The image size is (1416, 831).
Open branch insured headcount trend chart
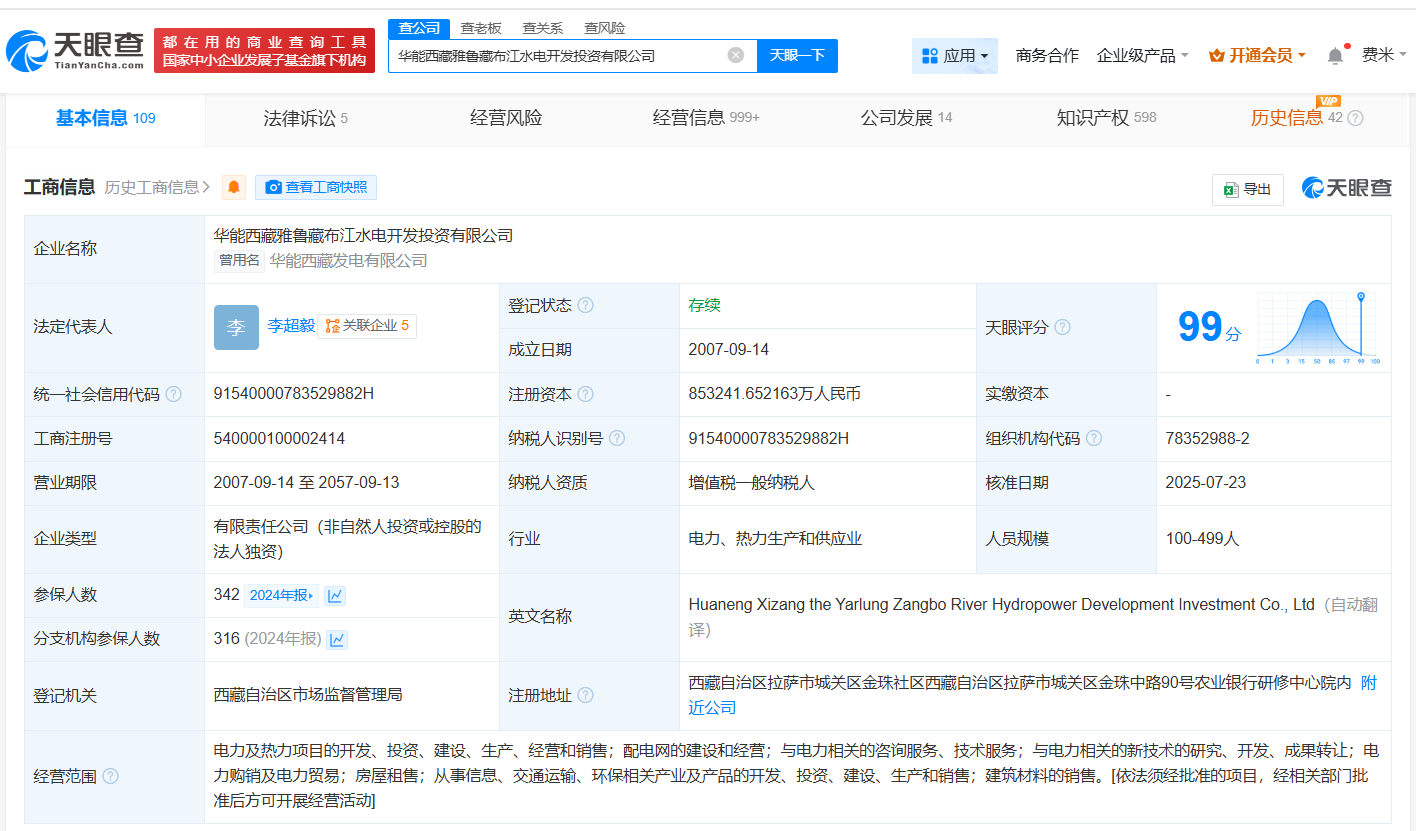(x=338, y=640)
